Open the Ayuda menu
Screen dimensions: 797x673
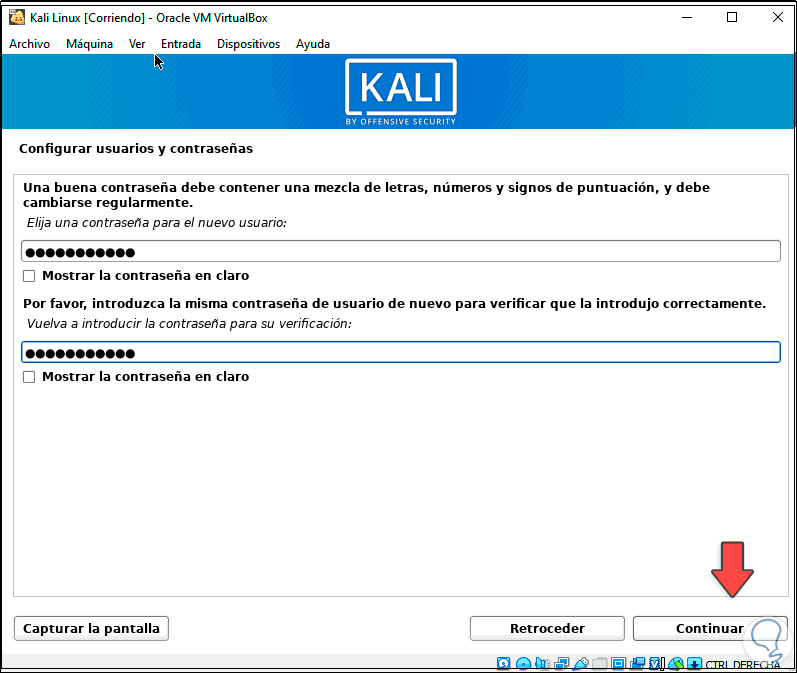click(x=313, y=44)
